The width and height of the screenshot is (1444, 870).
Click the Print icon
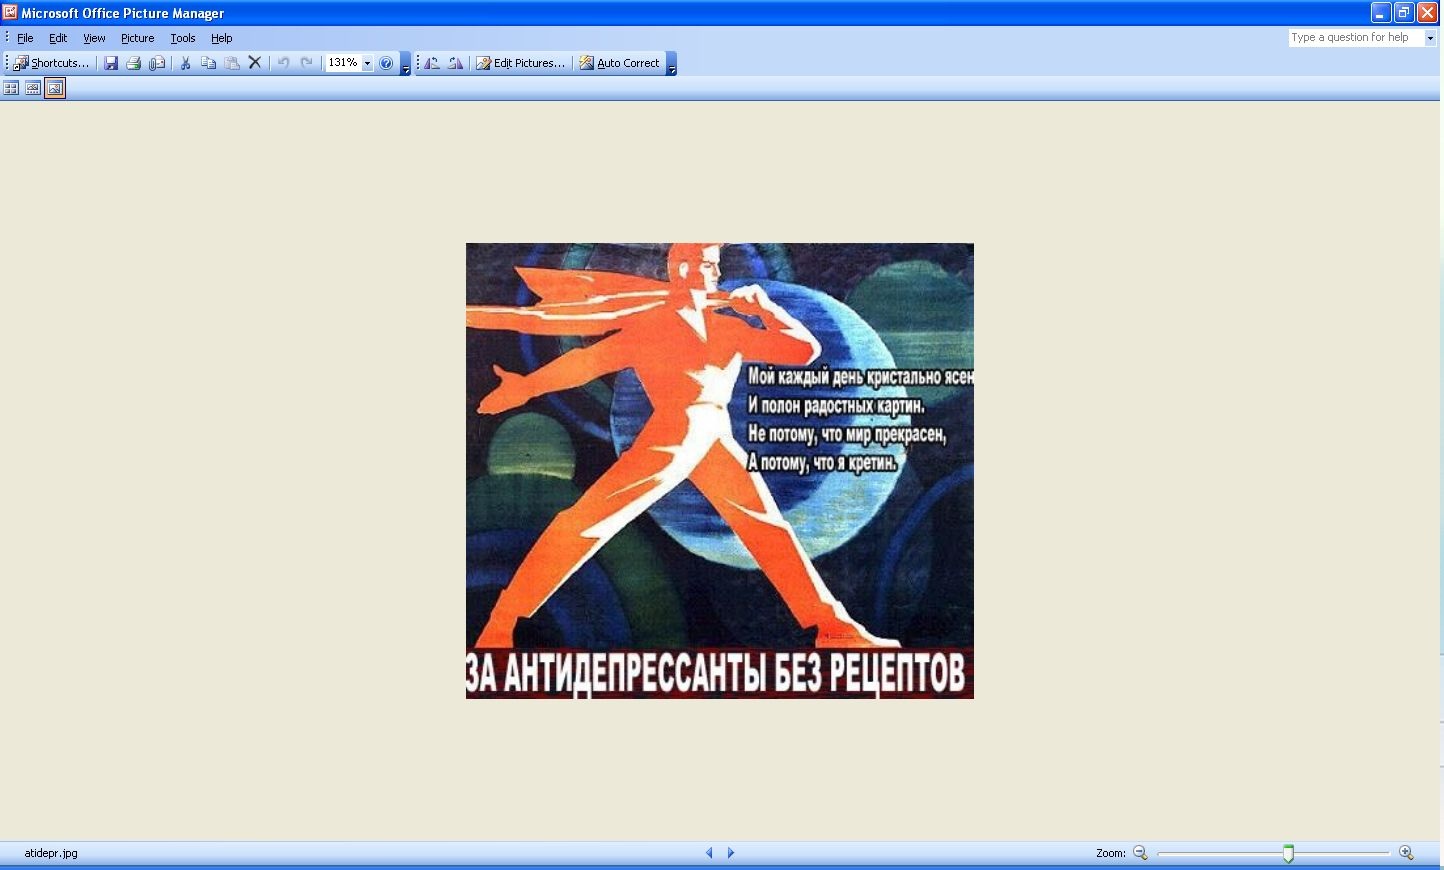pyautogui.click(x=134, y=63)
